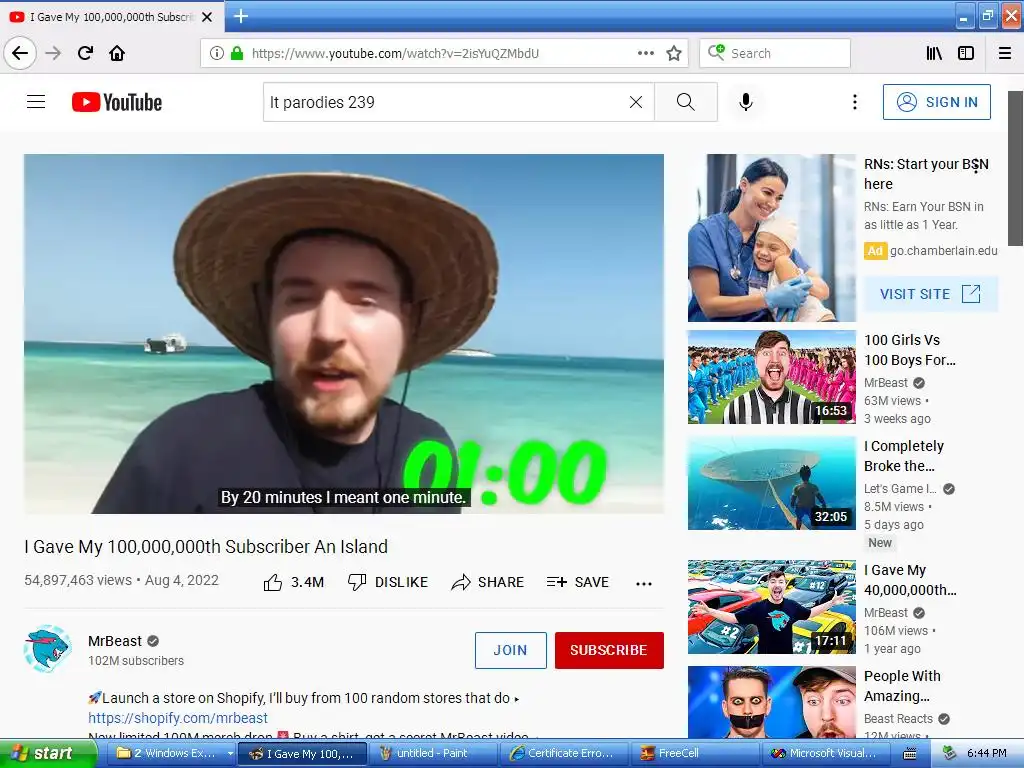Share the video using SHARE button
Screen dimensions: 1024x768
coord(487,582)
